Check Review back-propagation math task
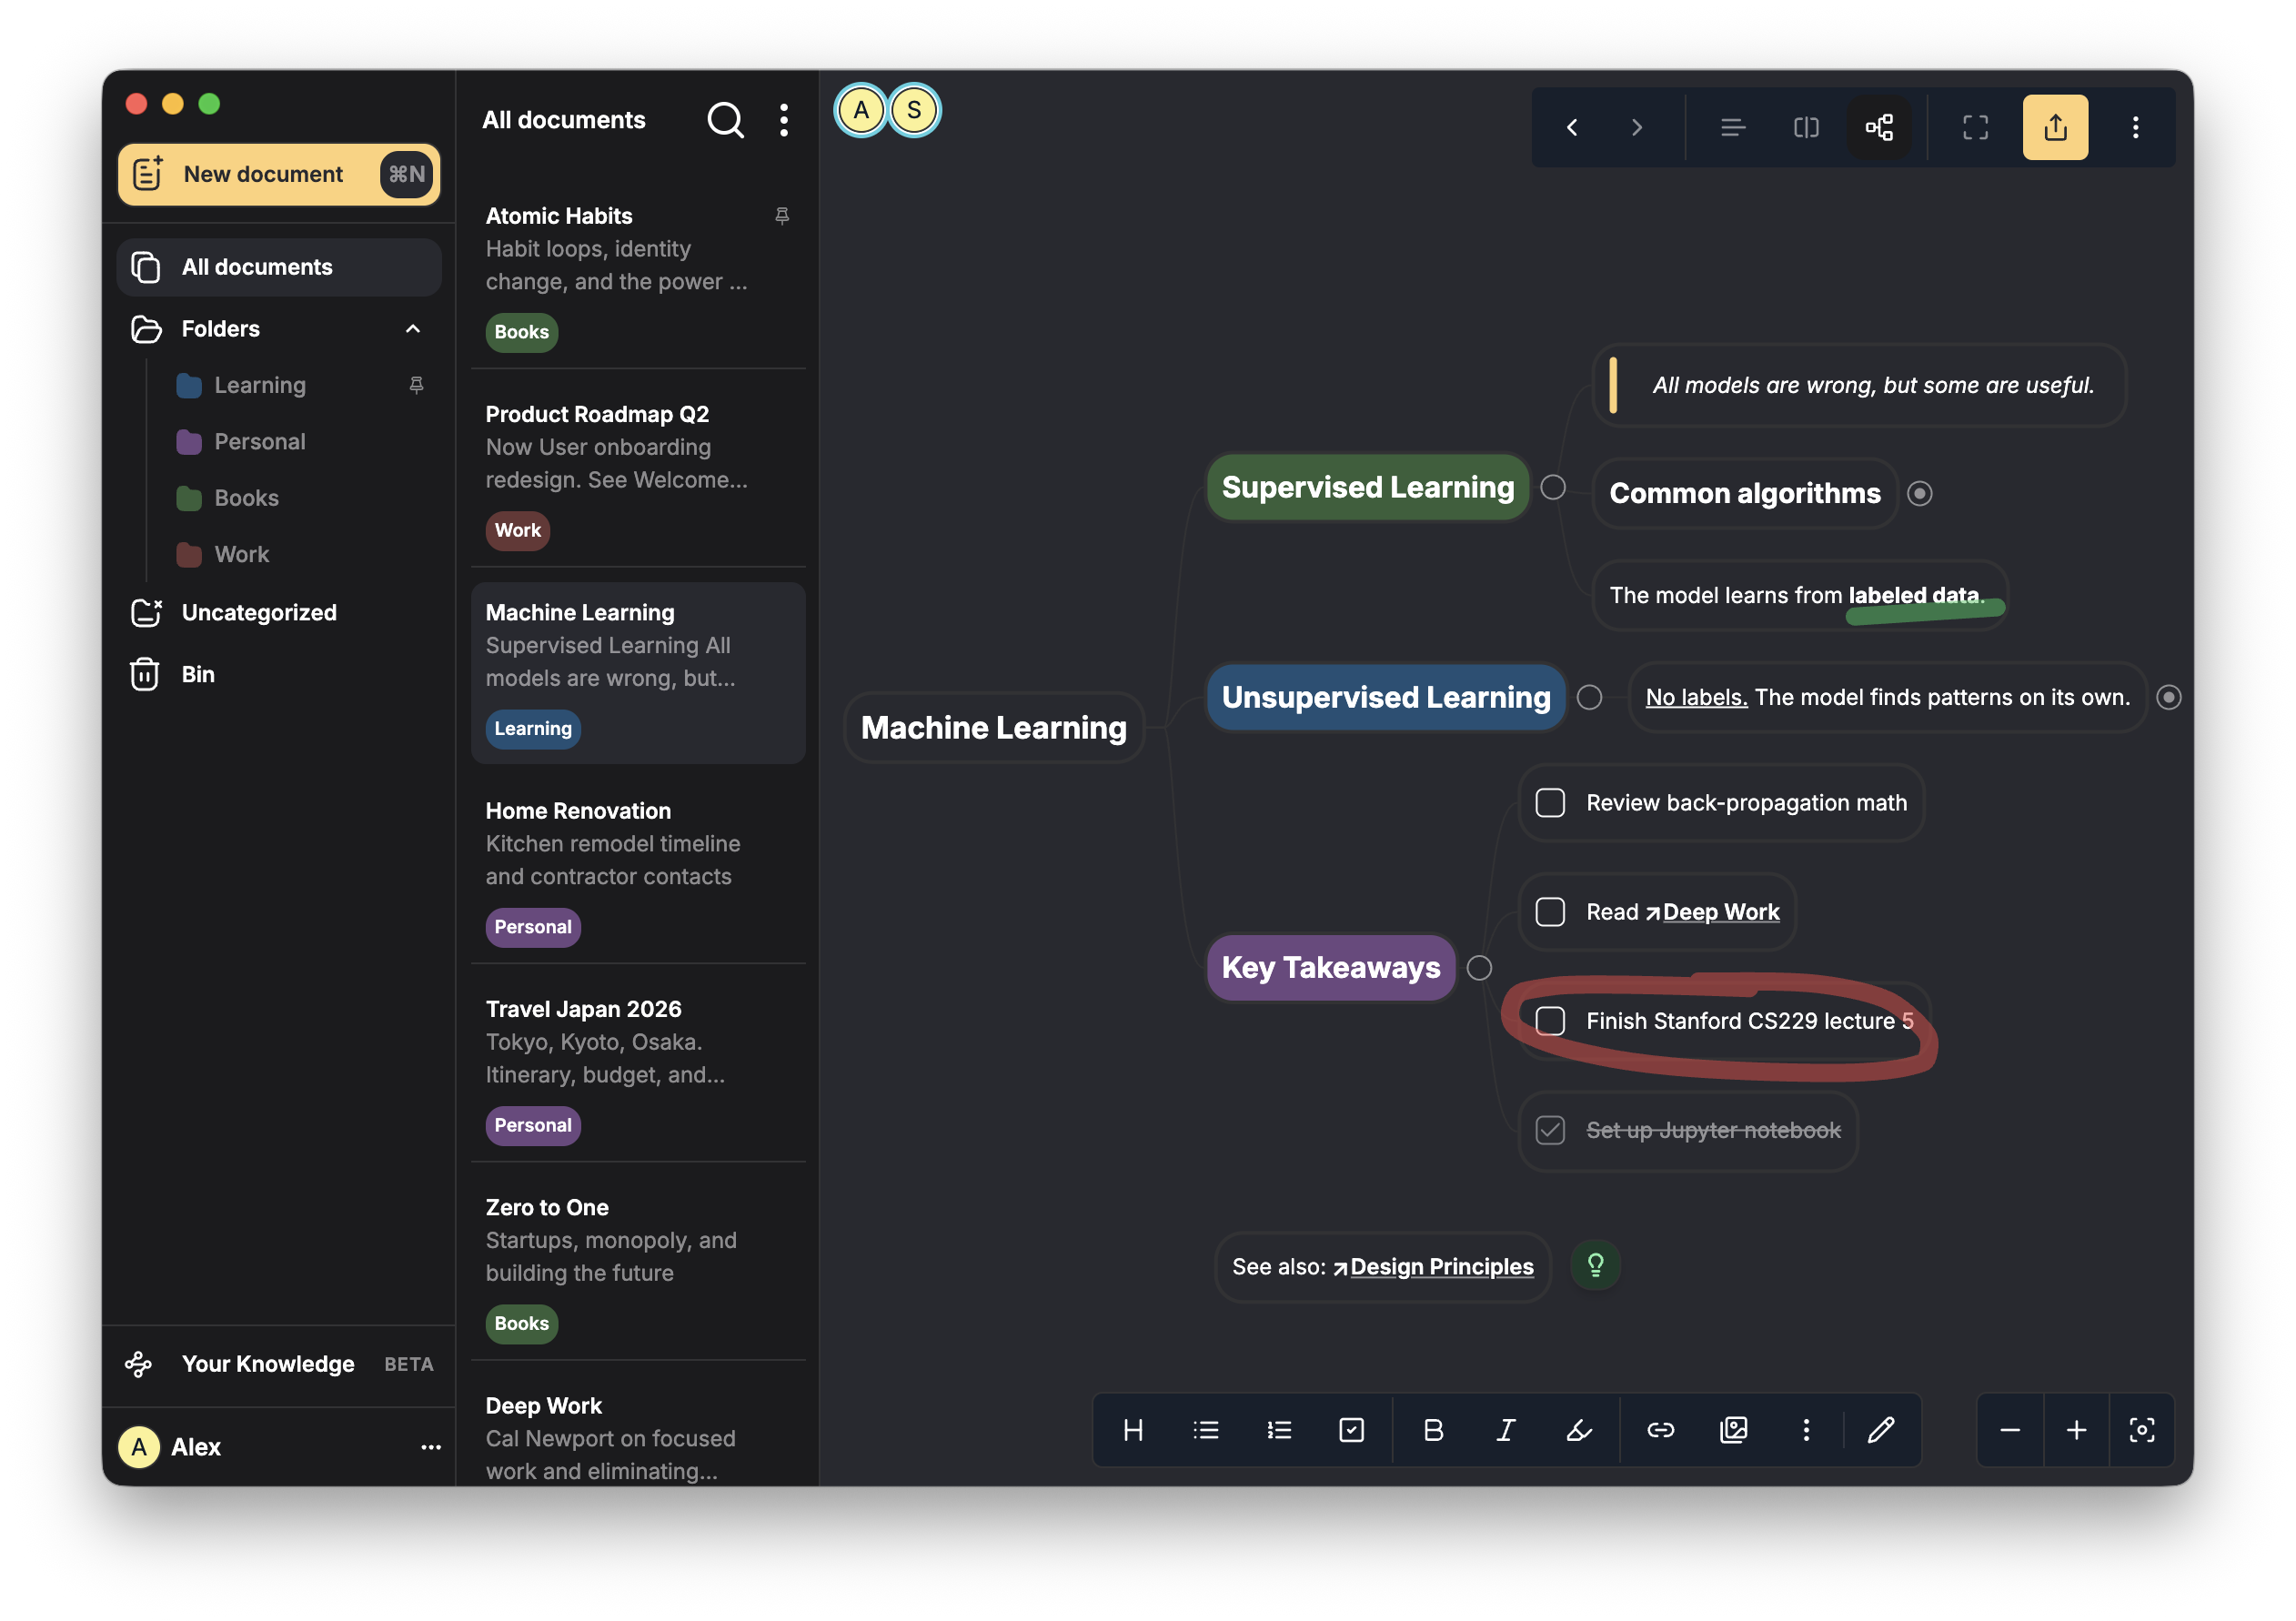The width and height of the screenshot is (2296, 1621). [1550, 803]
